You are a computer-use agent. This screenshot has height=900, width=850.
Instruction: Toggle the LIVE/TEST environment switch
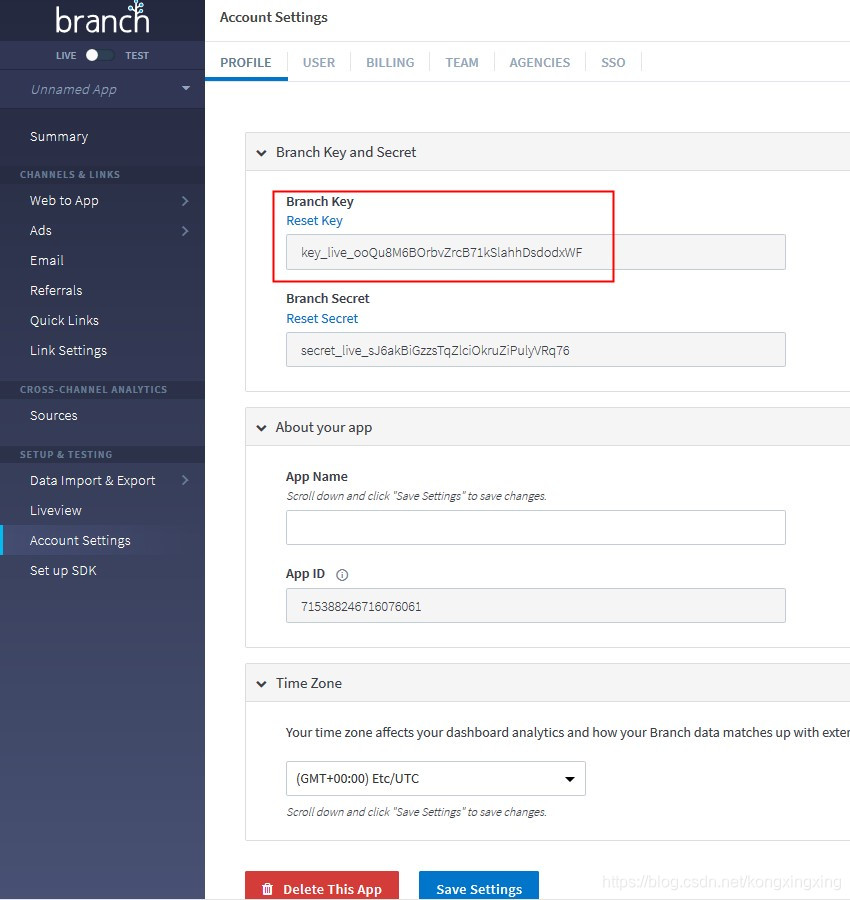tap(99, 55)
